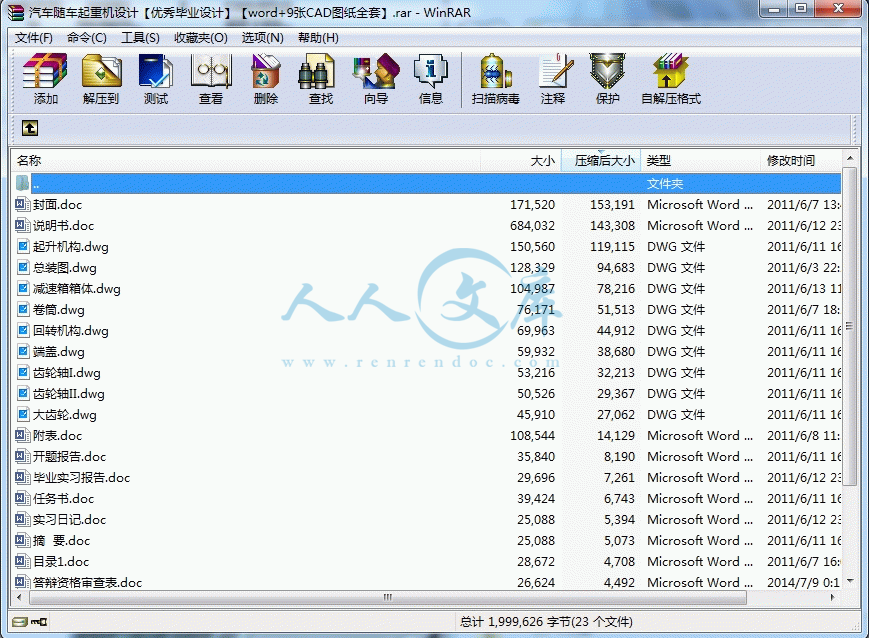Screen dimensions: 869x638
Task: Click the 保护 (Protect) shield icon
Action: click(607, 79)
